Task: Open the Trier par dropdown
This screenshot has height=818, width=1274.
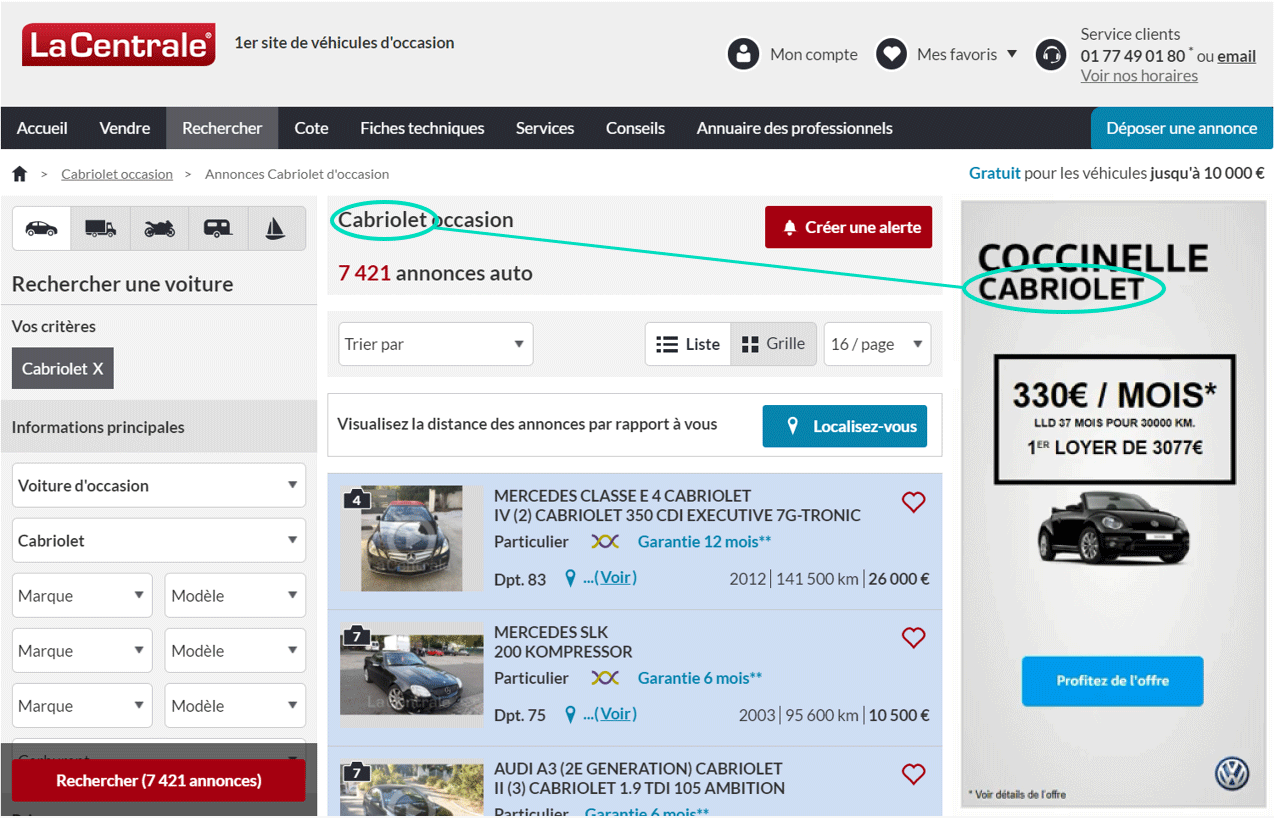Action: coord(435,344)
